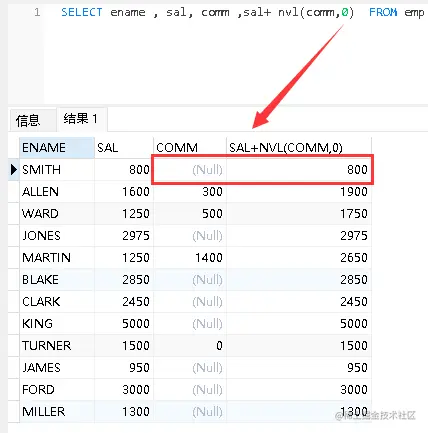
Task: Click BLAKE's SAL value 2850
Action: pos(136,280)
